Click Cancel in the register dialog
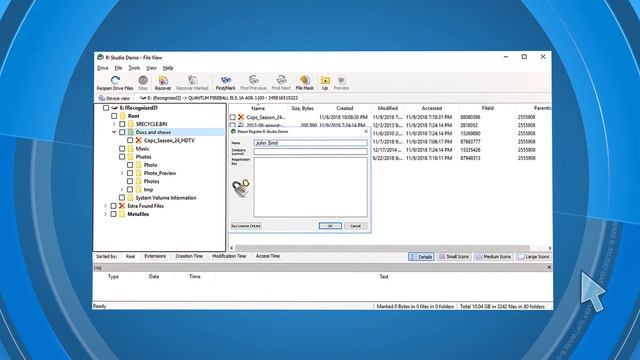Viewport: 640px width, 360px height. click(x=356, y=226)
